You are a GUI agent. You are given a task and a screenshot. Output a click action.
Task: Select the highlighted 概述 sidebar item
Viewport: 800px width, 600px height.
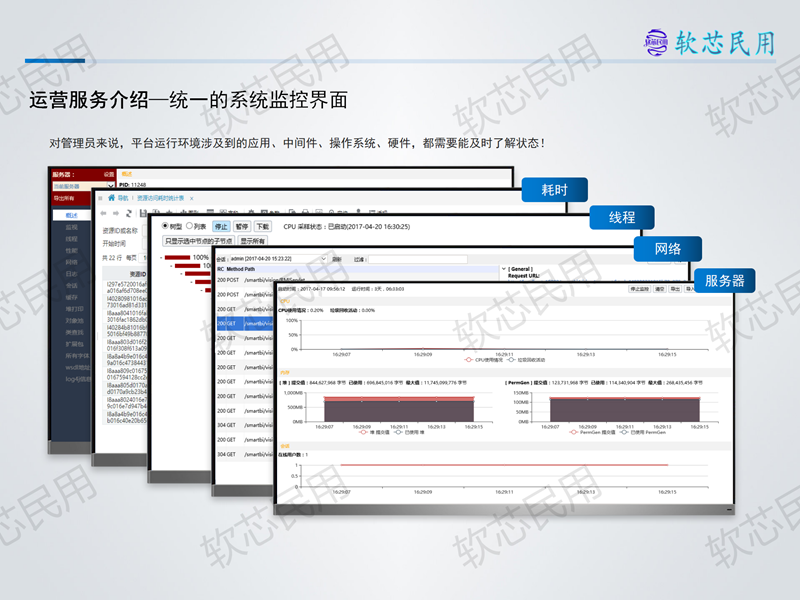click(71, 215)
